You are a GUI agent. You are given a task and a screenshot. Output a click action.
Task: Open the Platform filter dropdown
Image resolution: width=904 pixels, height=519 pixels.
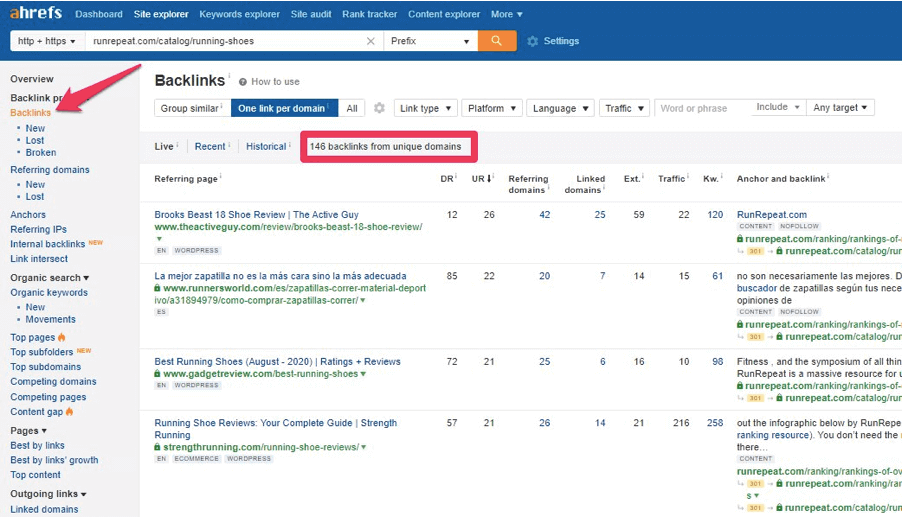(x=492, y=108)
